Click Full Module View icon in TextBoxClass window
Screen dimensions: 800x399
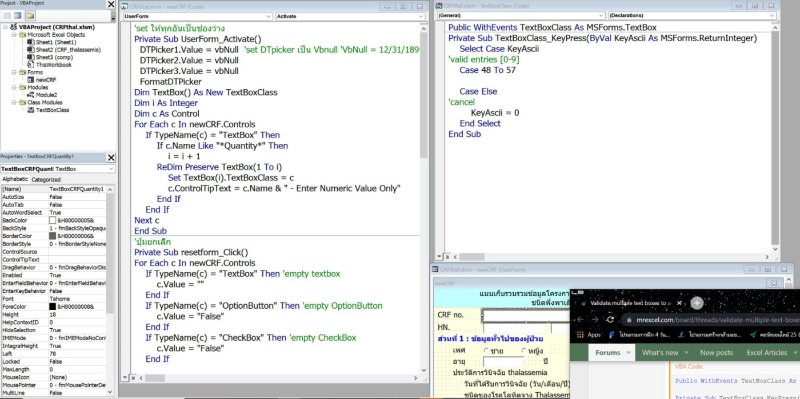[446, 257]
